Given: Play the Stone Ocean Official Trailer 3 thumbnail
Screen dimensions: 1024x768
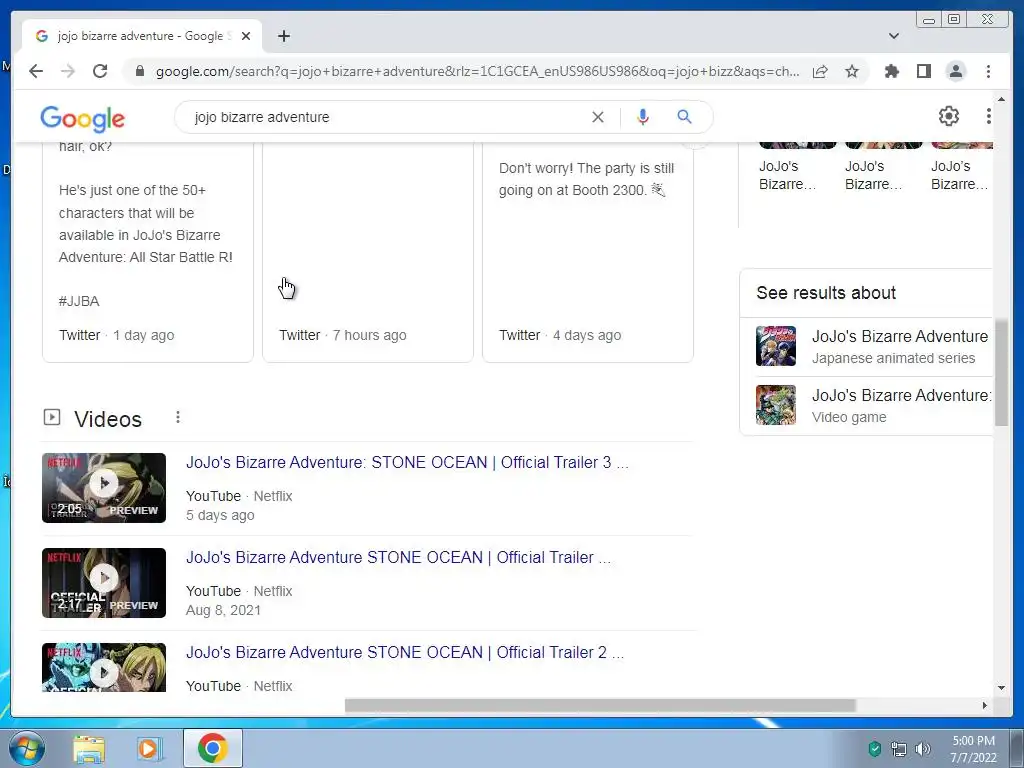Looking at the screenshot, I should 104,488.
